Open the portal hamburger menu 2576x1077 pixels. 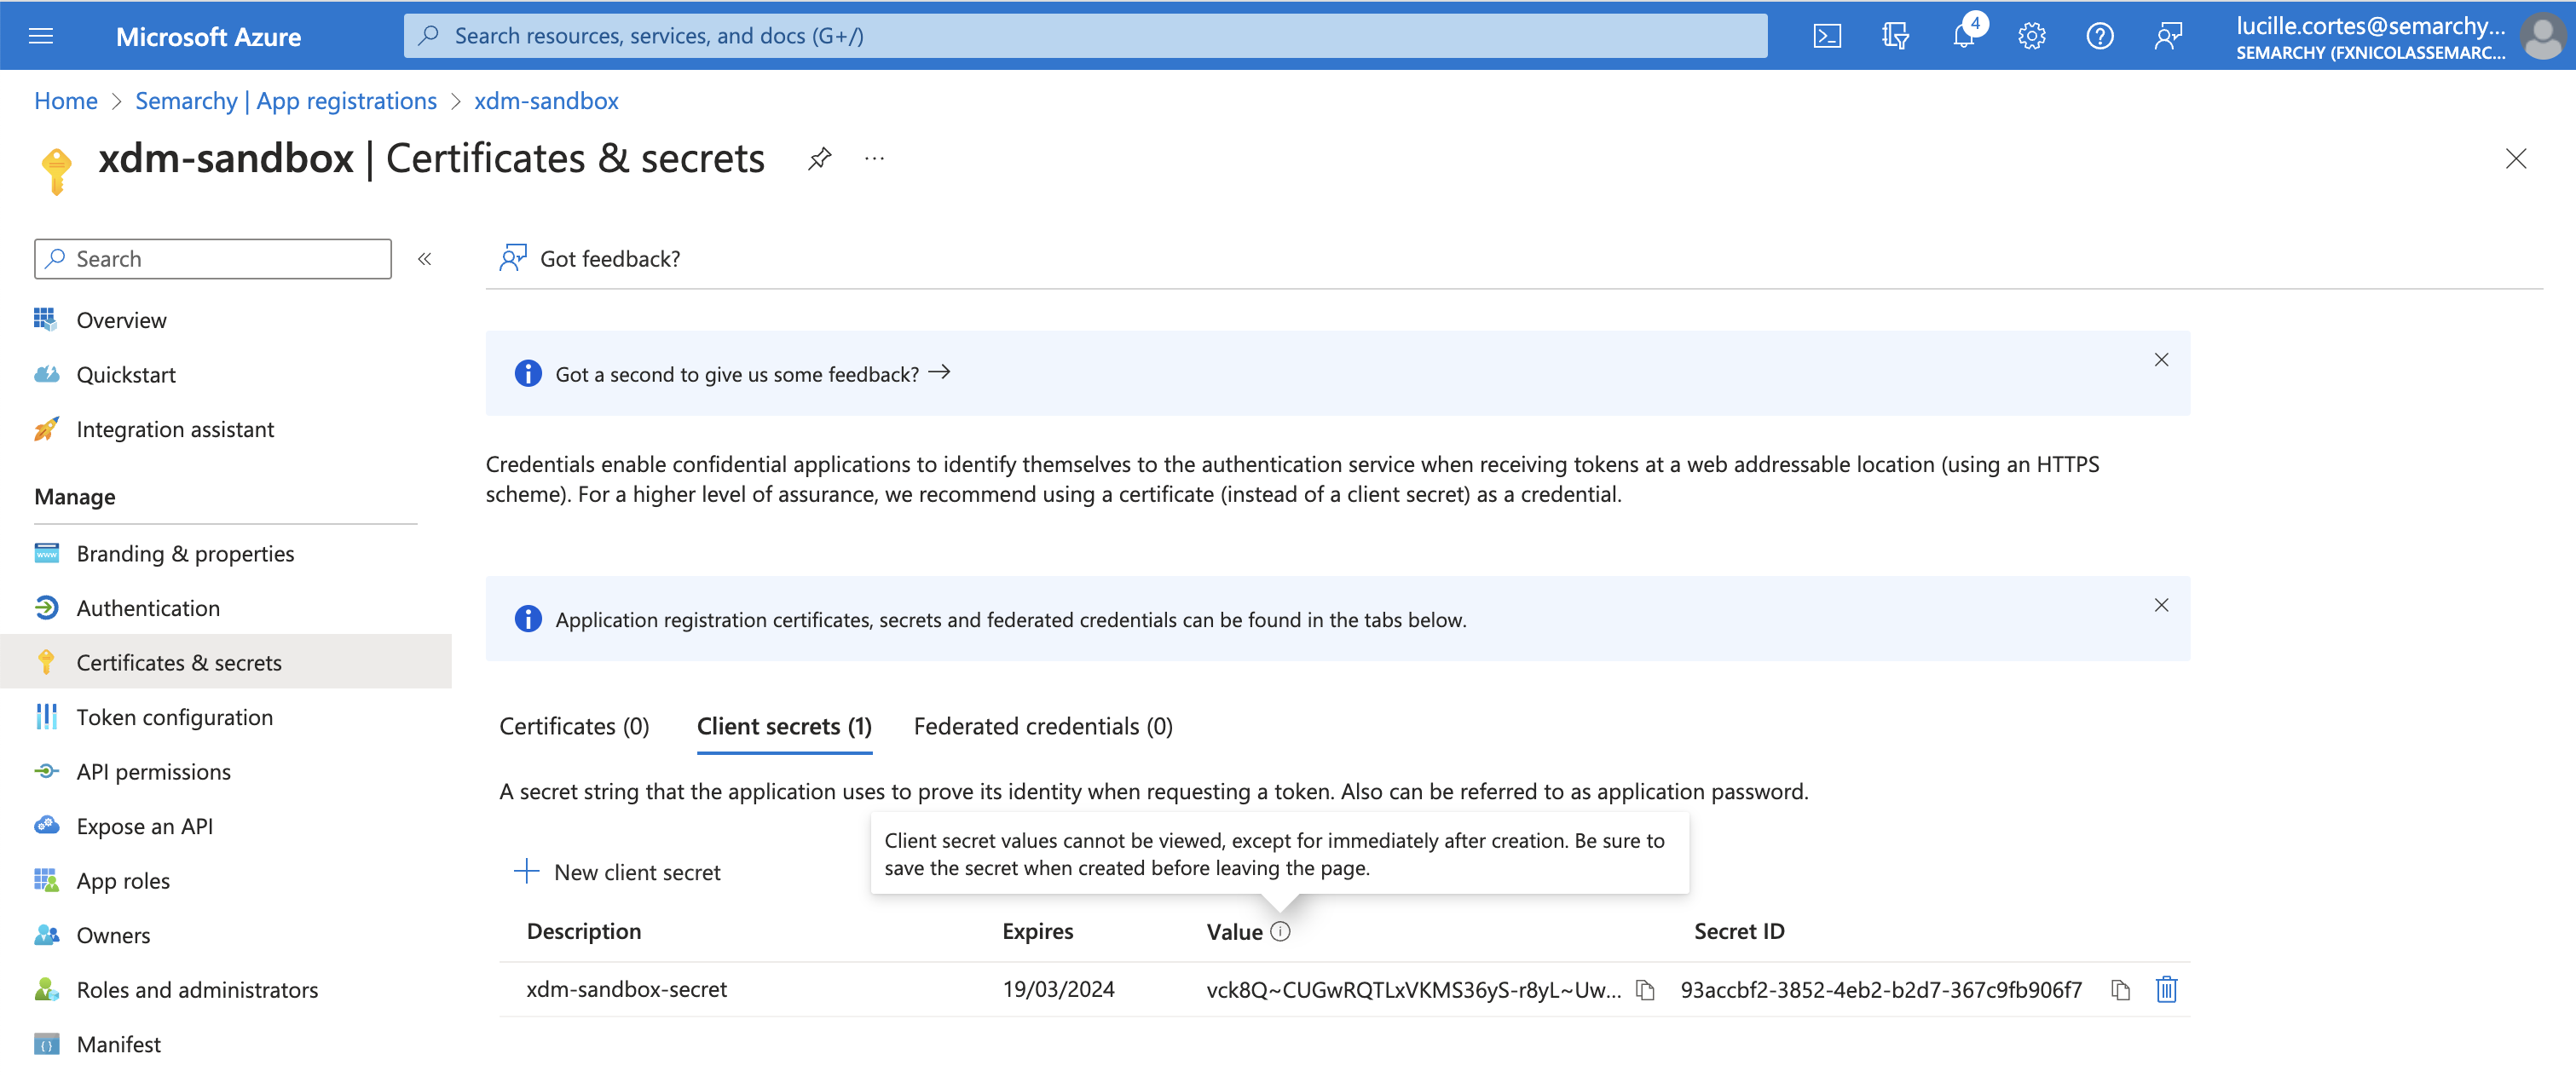coord(41,36)
